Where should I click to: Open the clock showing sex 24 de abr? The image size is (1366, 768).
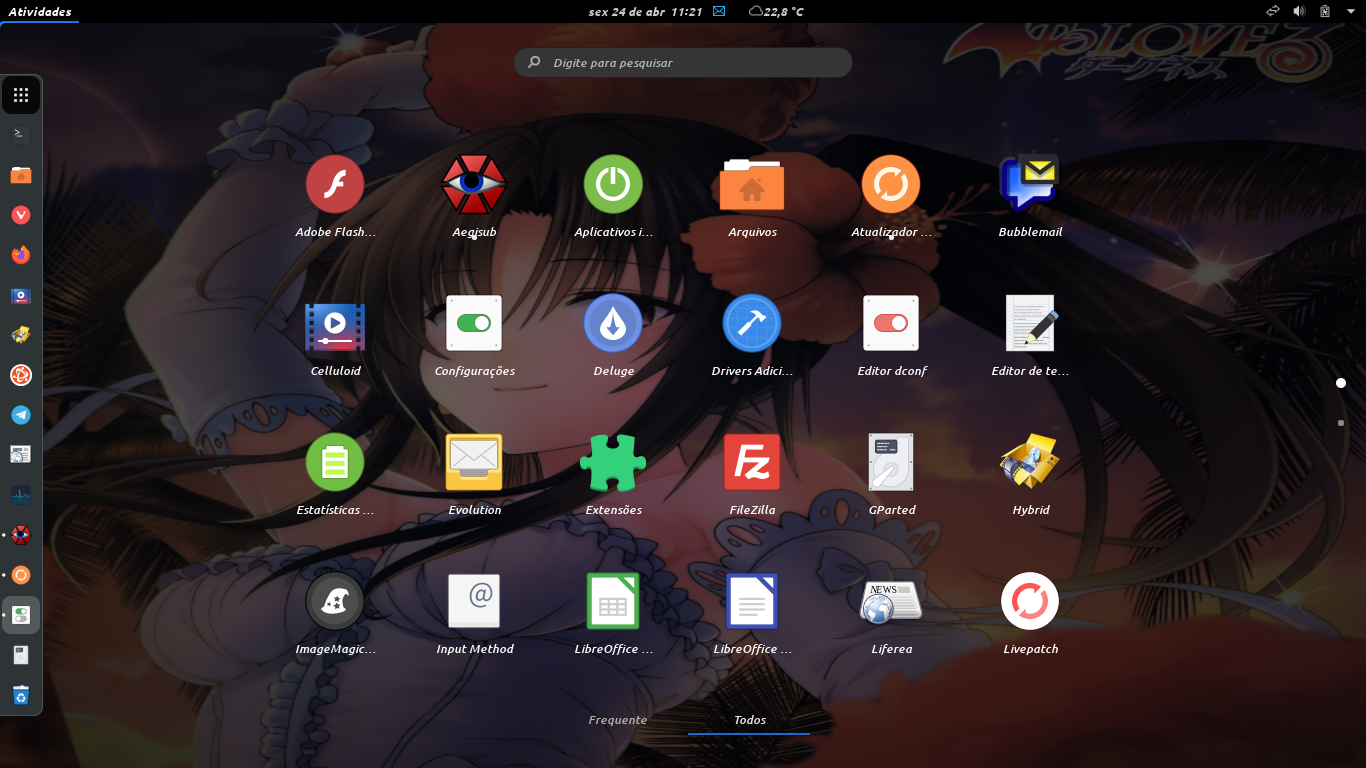coord(645,12)
